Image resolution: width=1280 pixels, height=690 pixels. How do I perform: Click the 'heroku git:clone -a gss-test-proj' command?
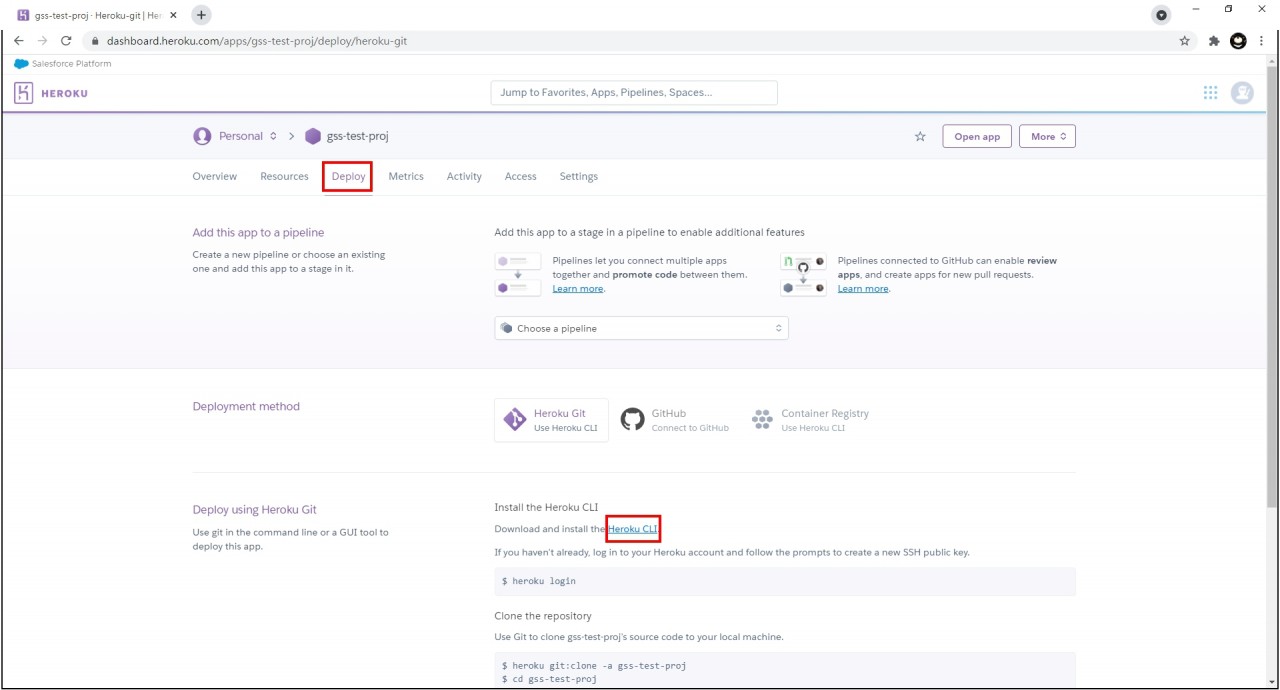pyautogui.click(x=594, y=666)
